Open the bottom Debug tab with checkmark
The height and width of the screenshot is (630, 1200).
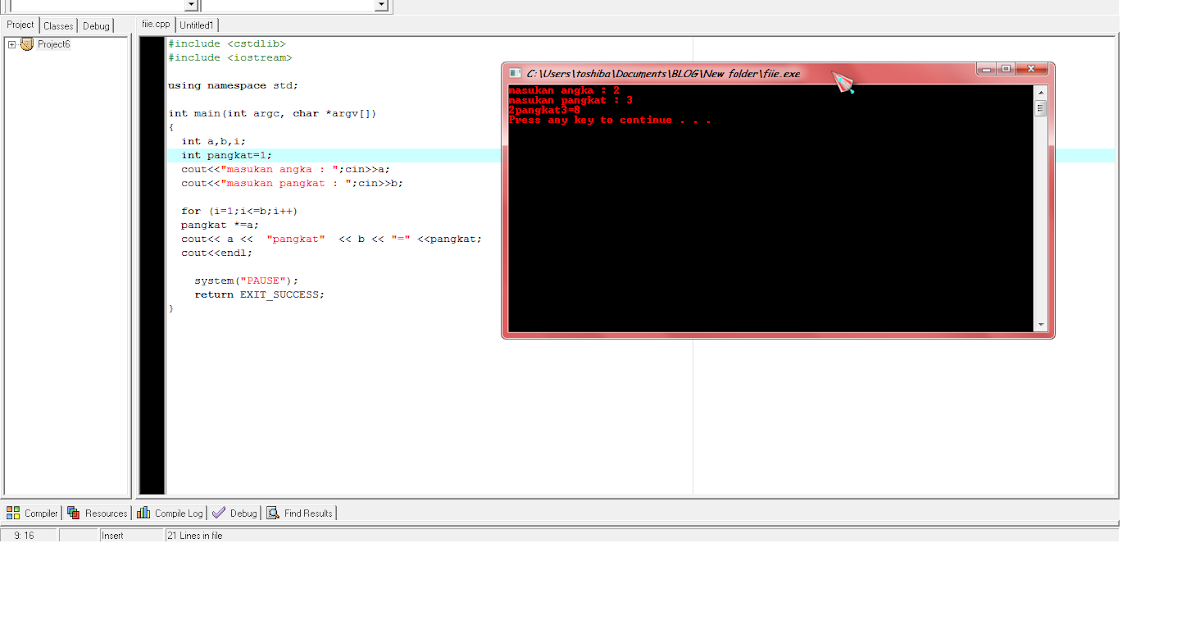[x=235, y=513]
